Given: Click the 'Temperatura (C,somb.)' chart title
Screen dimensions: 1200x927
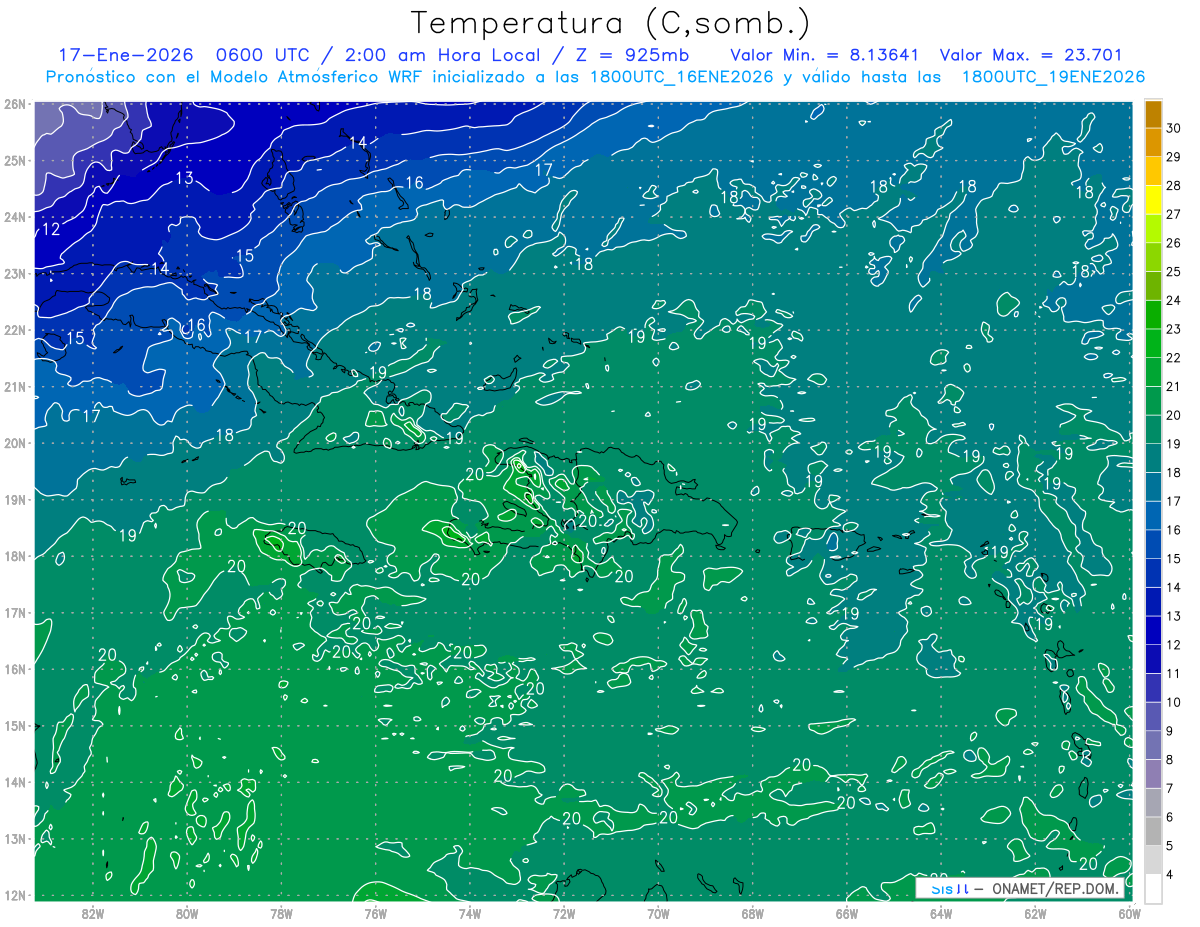Looking at the screenshot, I should click(x=610, y=24).
